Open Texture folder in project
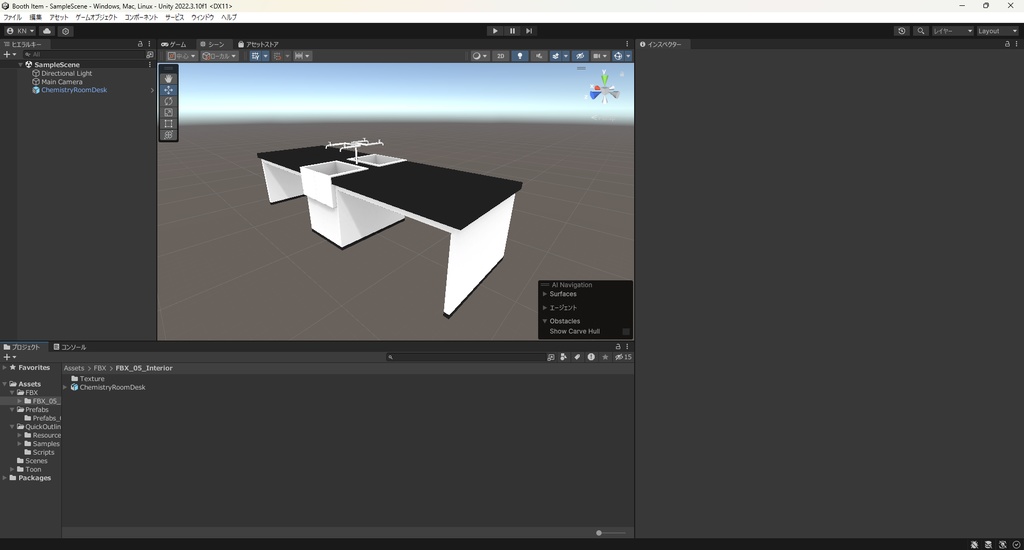 tap(91, 379)
